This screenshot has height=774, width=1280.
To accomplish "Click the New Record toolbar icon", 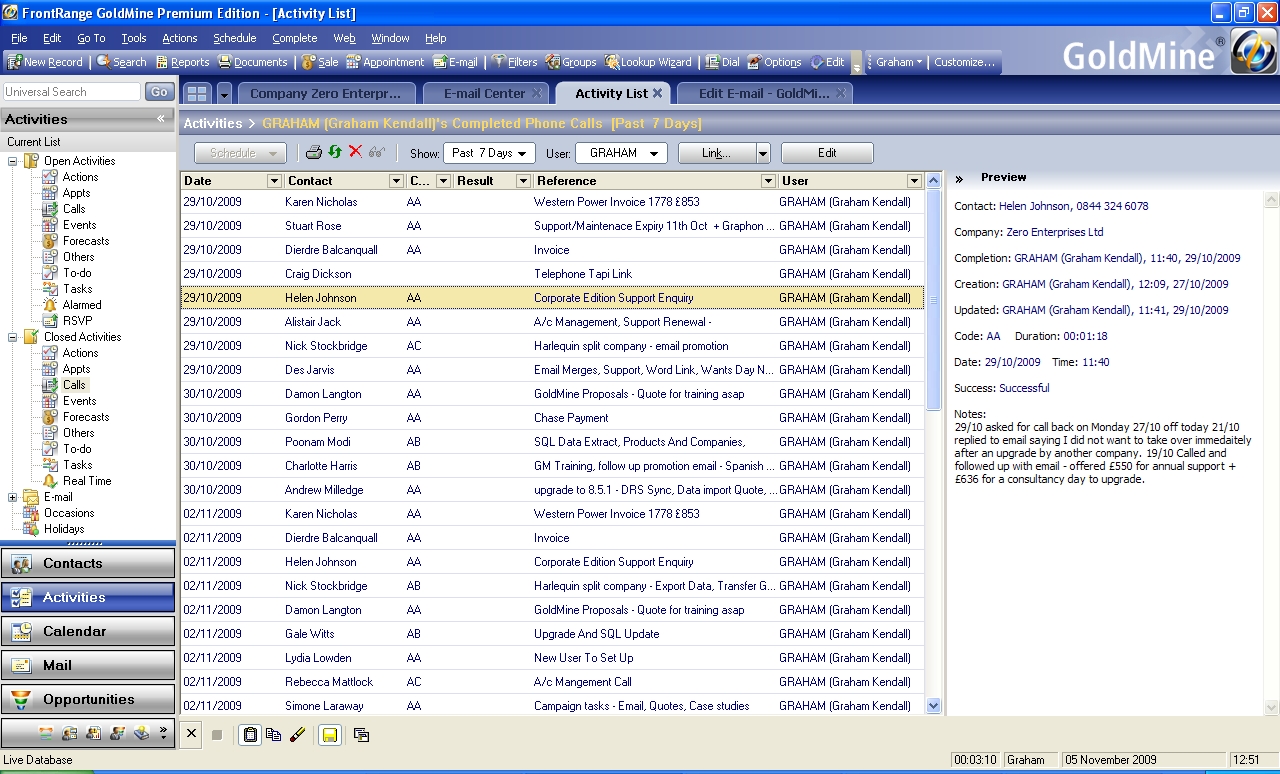I will coord(45,62).
